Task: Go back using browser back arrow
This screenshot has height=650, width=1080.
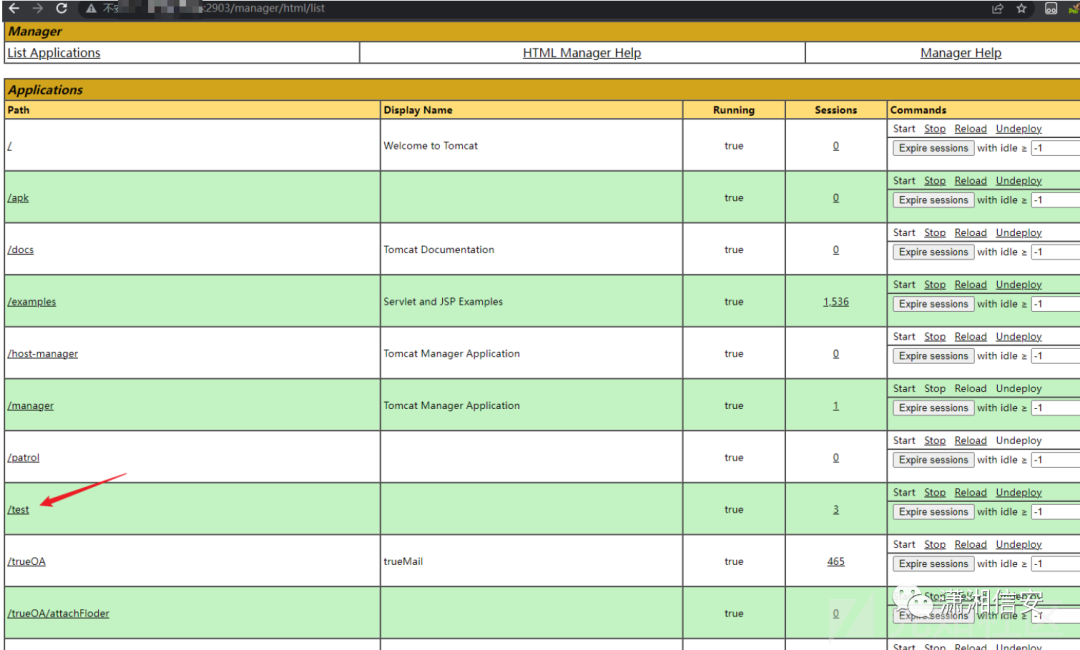Action: coord(14,8)
